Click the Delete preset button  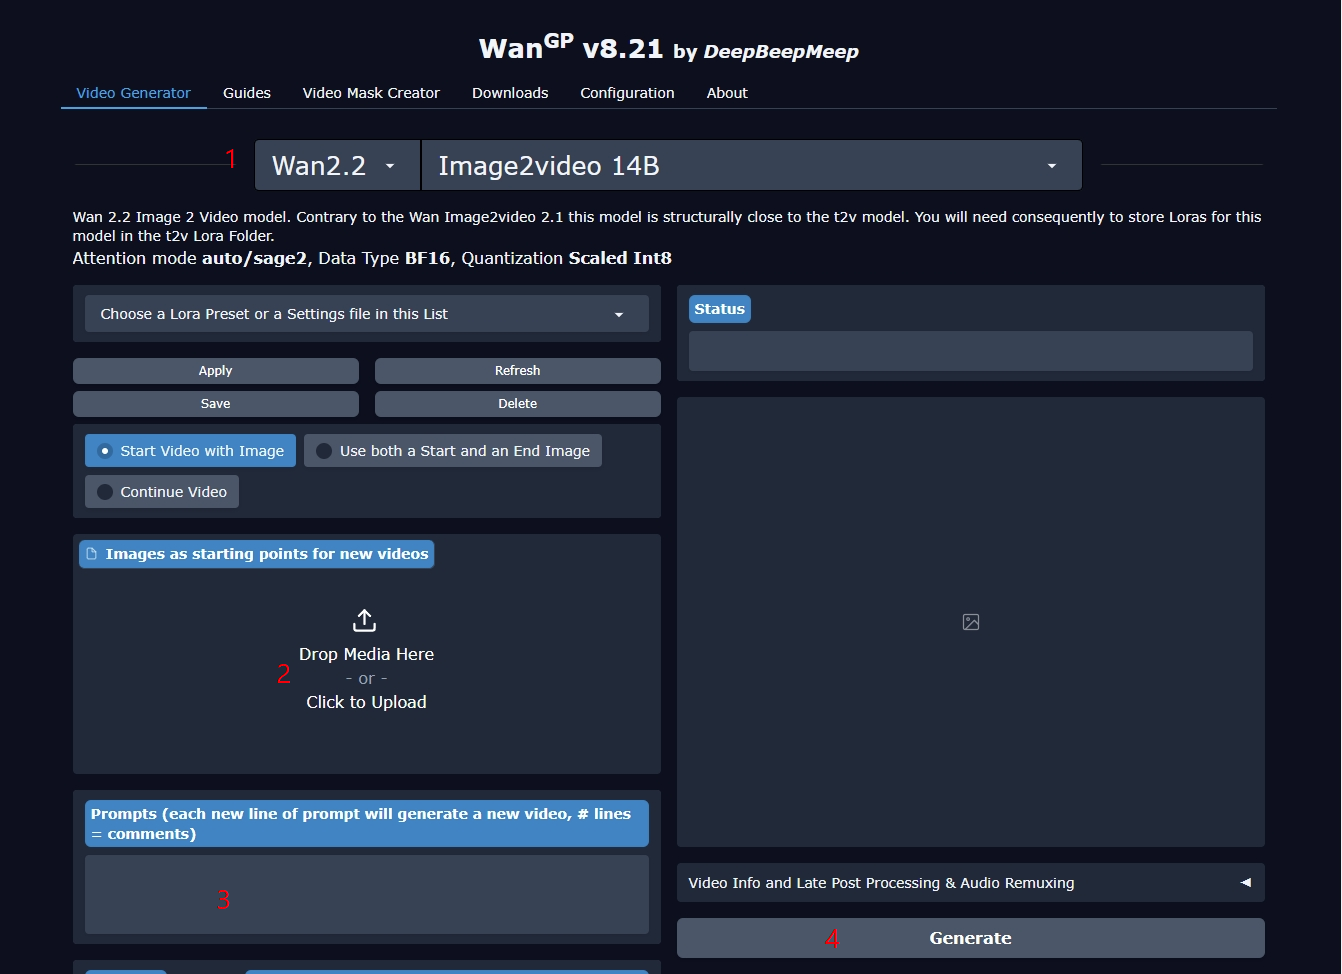[517, 404]
